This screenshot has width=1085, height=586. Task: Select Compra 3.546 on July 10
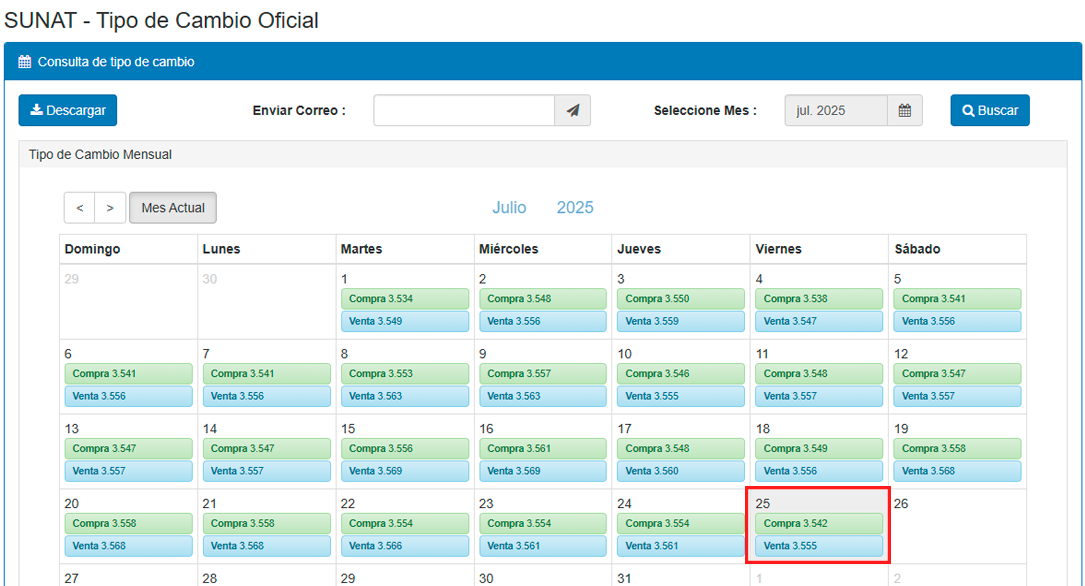pos(681,374)
